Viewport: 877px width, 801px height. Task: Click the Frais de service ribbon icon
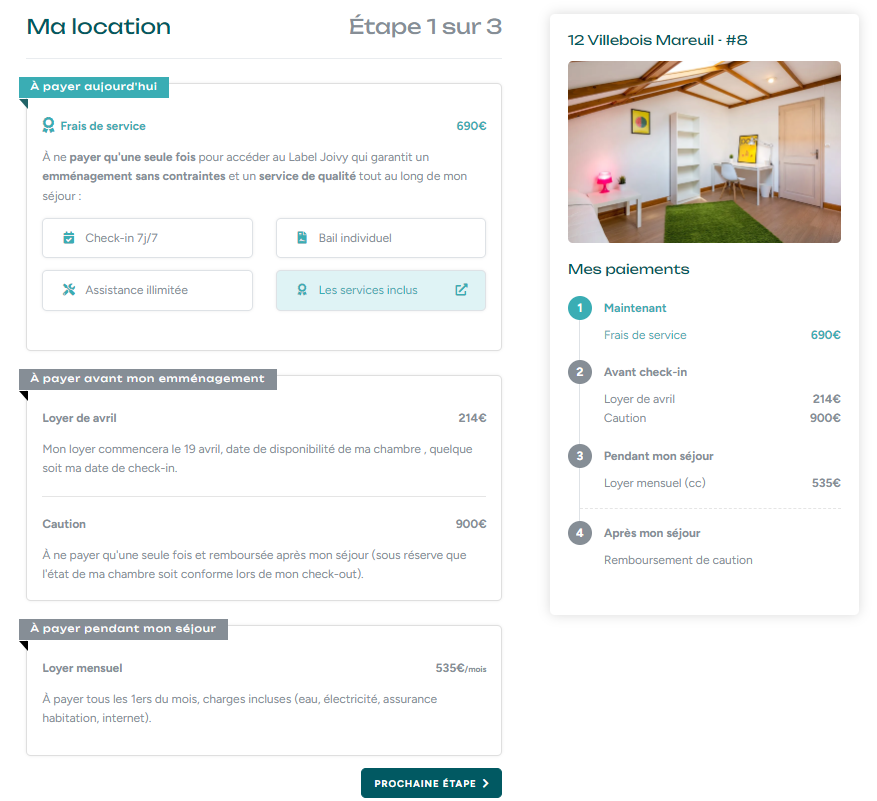pos(49,125)
